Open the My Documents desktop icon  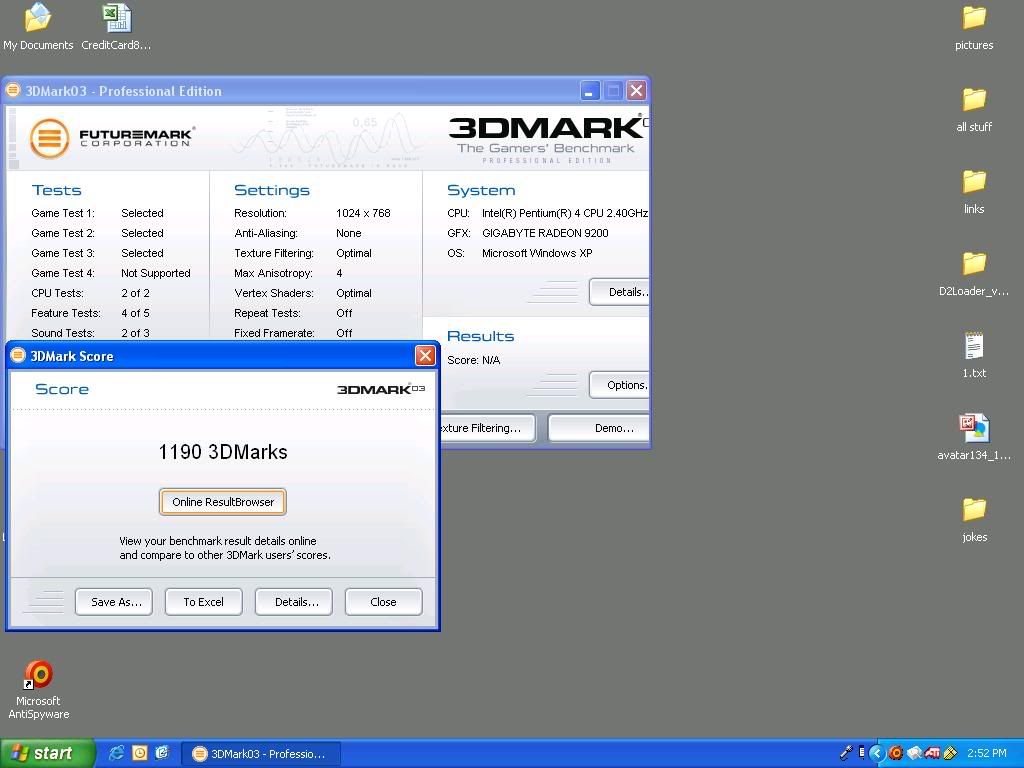[x=38, y=27]
